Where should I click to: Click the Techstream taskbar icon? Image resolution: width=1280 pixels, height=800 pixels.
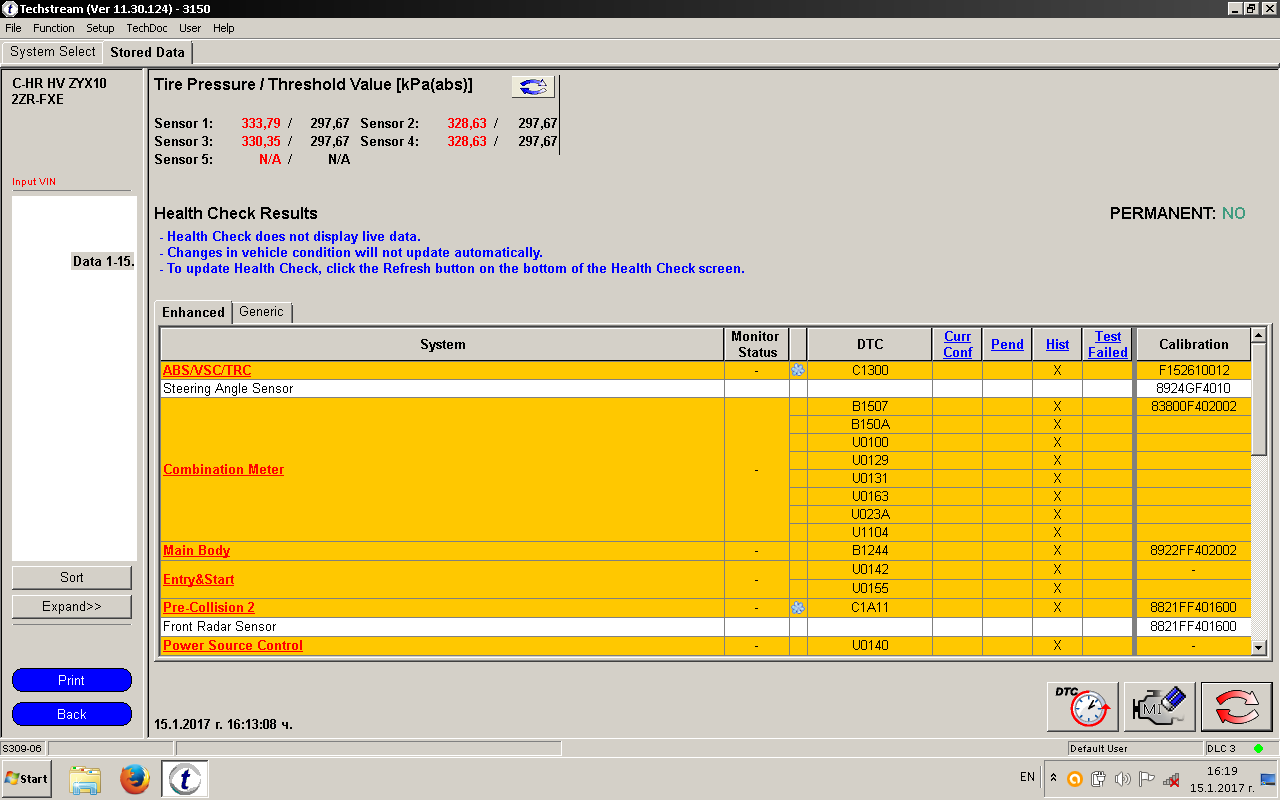(x=184, y=778)
